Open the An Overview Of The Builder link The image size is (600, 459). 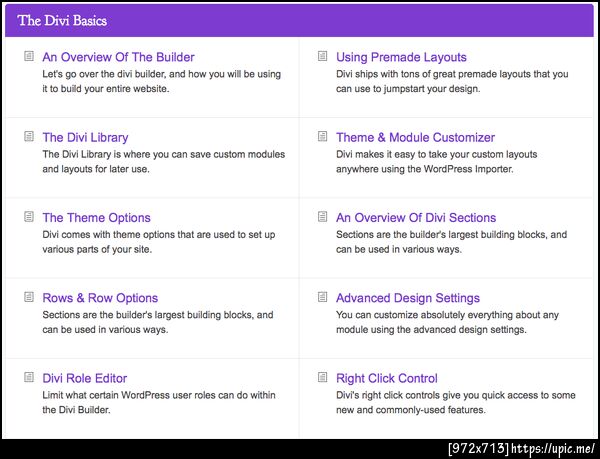pyautogui.click(x=118, y=57)
